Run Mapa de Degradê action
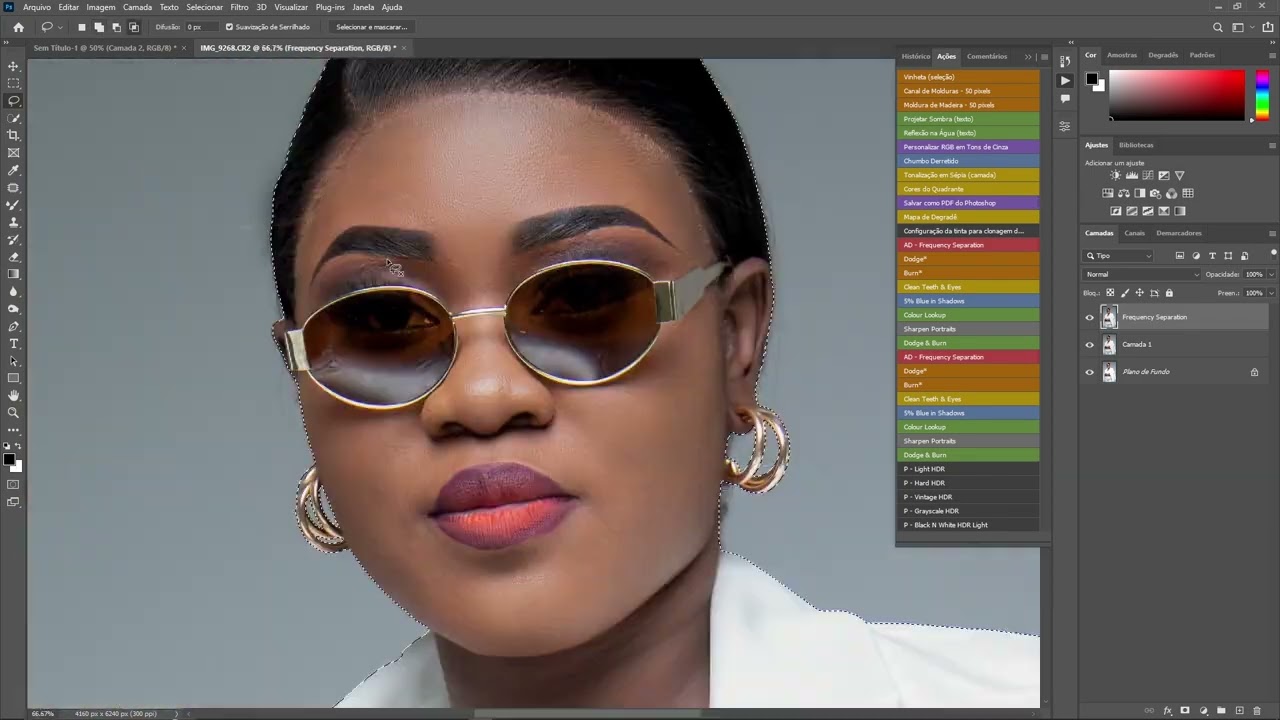The width and height of the screenshot is (1280, 720). pyautogui.click(x=967, y=217)
